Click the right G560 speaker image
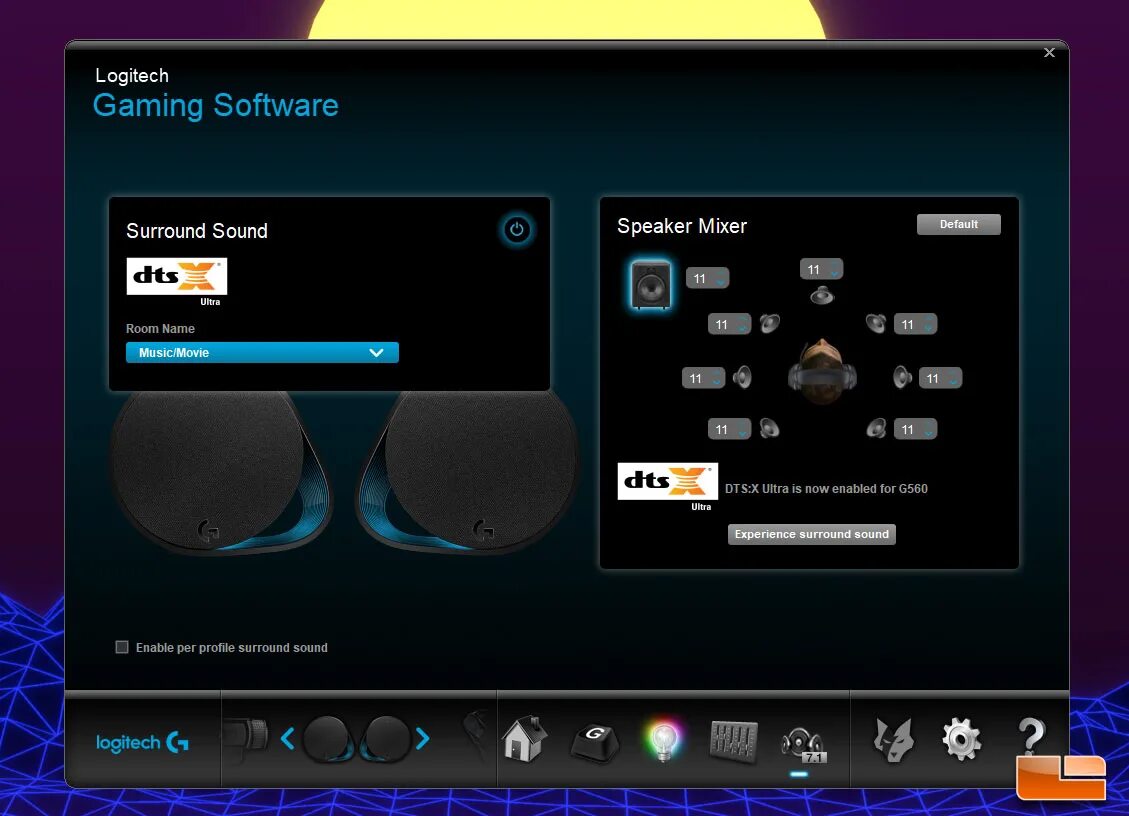1129x816 pixels. point(468,472)
